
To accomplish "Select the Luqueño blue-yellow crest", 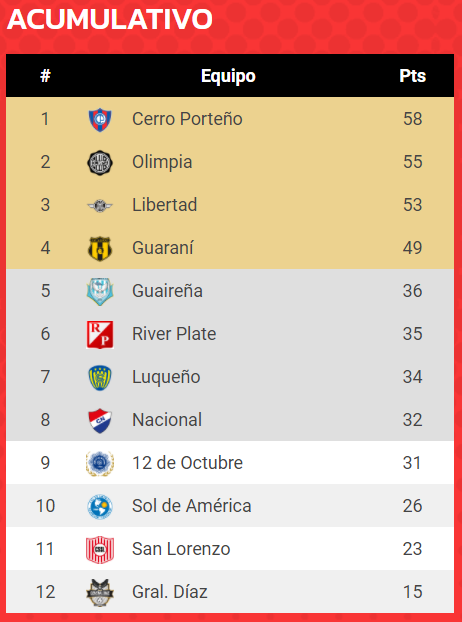I will pyautogui.click(x=100, y=377).
